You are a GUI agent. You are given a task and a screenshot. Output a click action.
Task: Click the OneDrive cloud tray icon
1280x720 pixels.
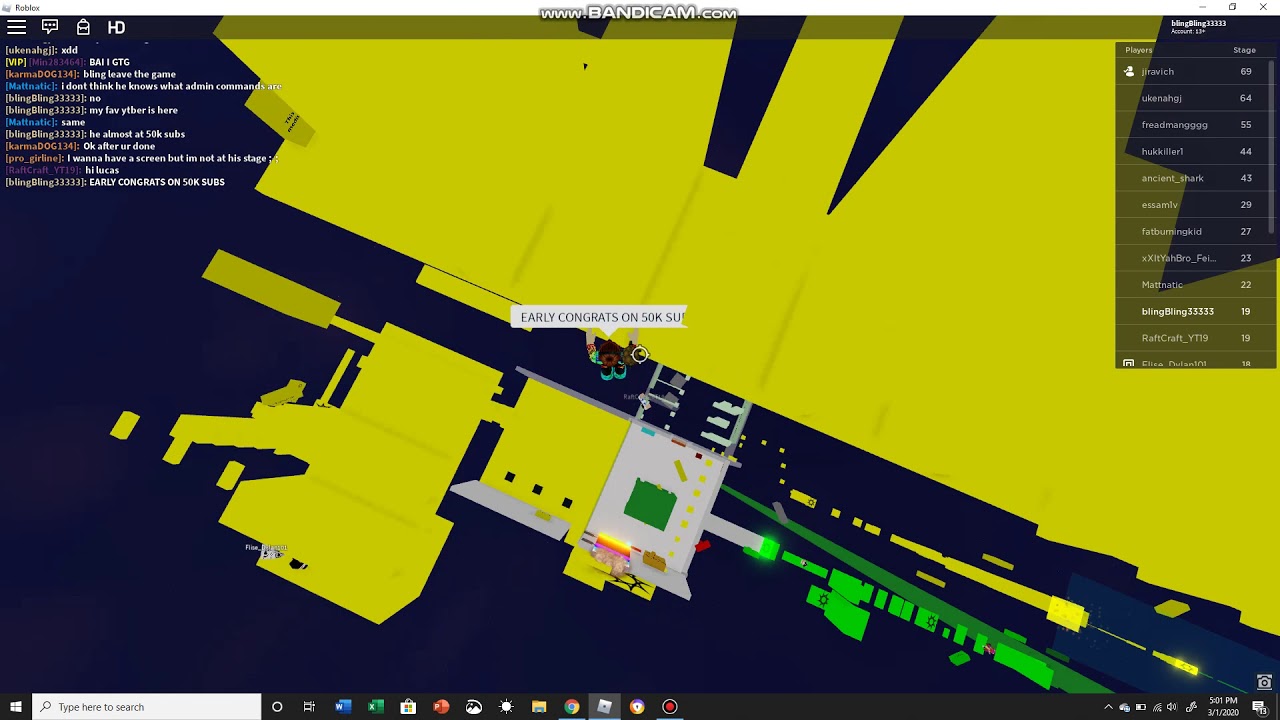1124,707
